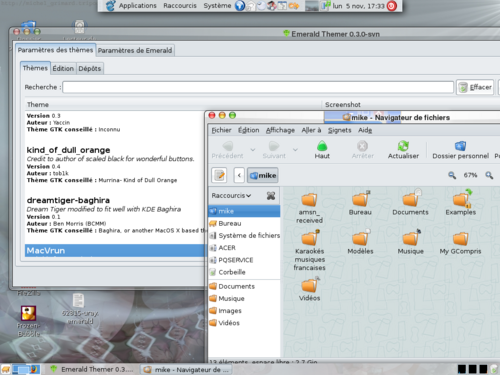
Task: Open the Applications menu in top panel
Action: click(137, 6)
